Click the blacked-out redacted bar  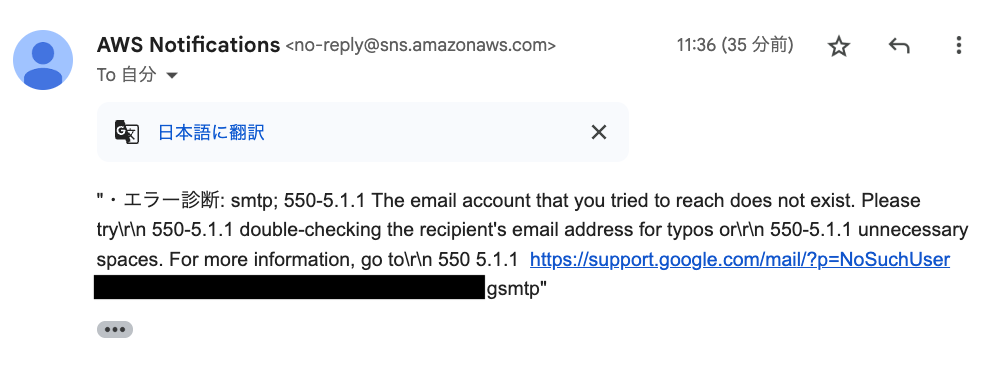click(290, 287)
